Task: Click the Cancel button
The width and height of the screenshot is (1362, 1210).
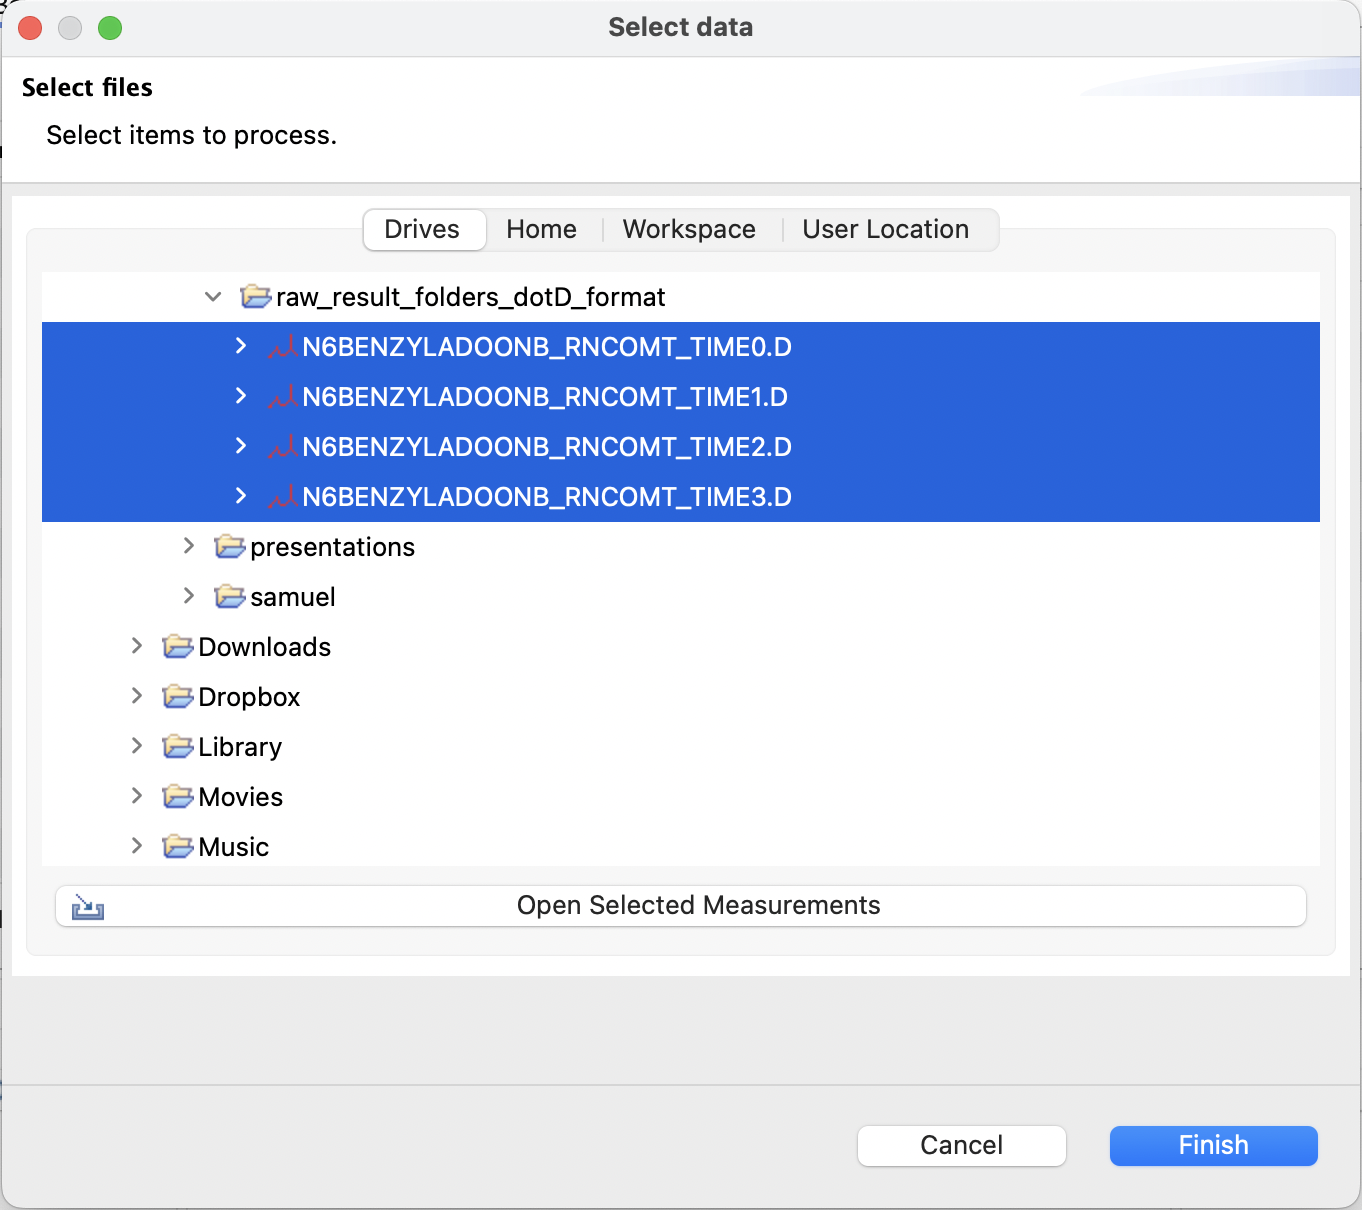Action: [x=962, y=1146]
